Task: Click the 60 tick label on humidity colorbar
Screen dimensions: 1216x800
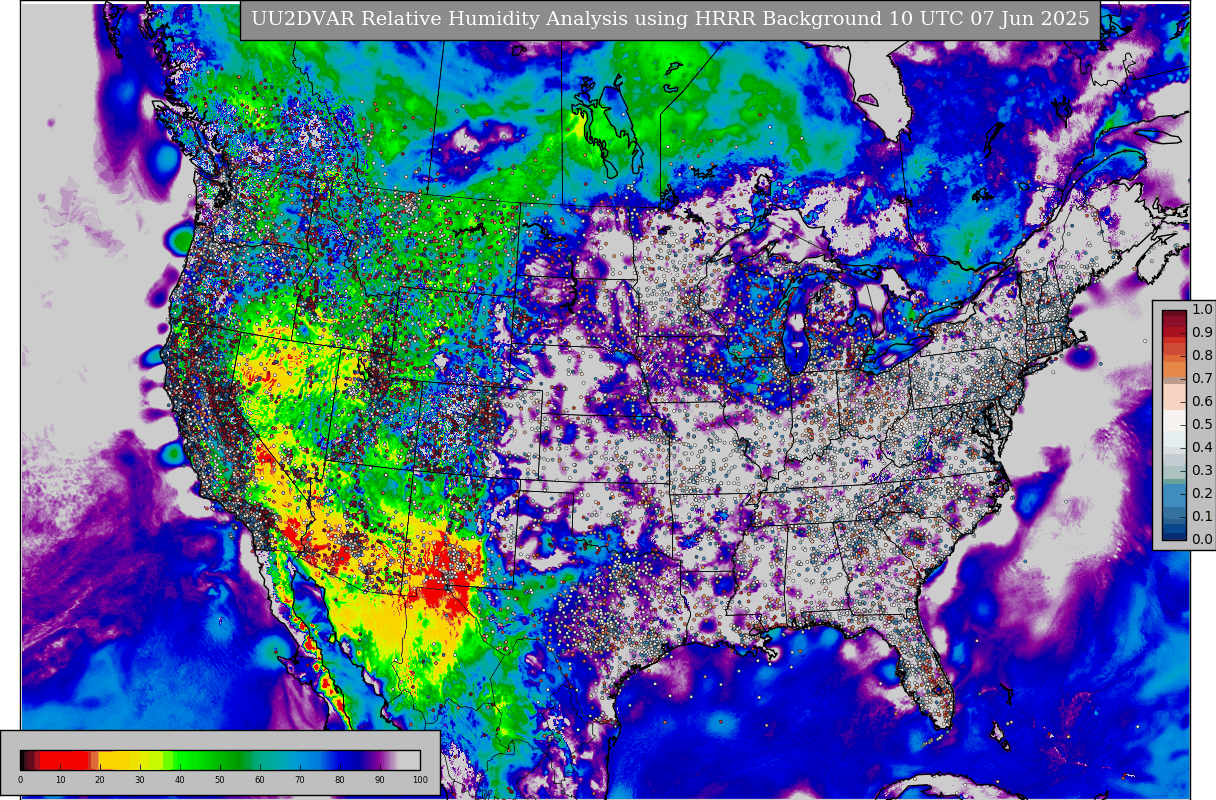Action: pyautogui.click(x=260, y=780)
